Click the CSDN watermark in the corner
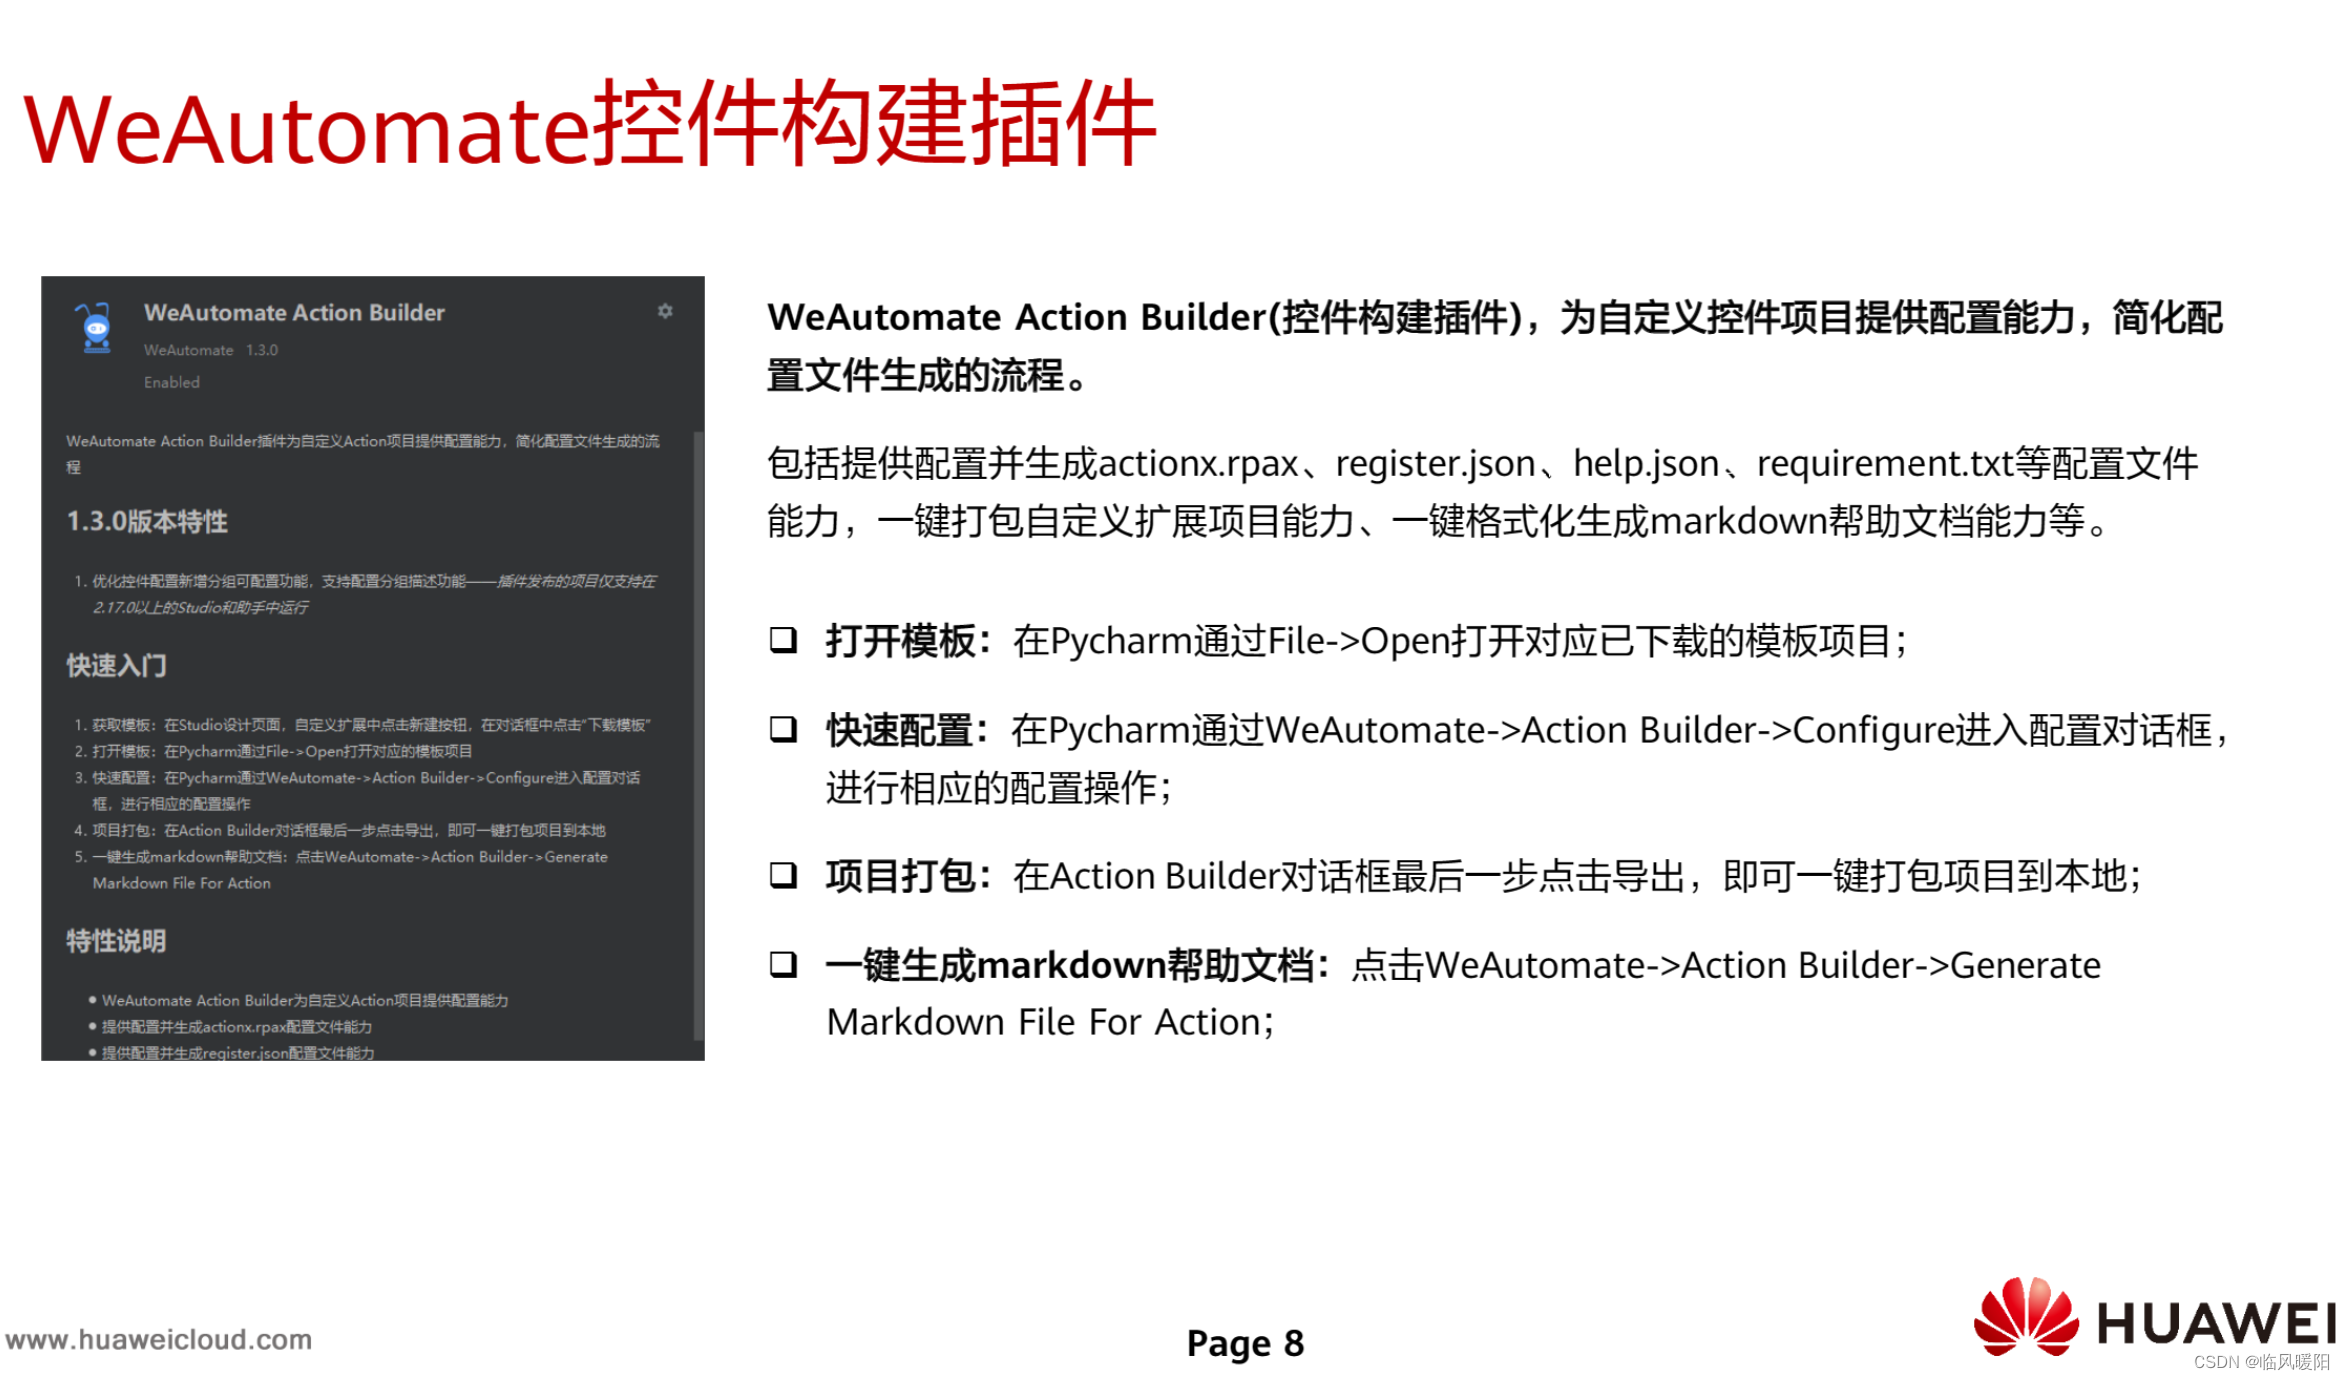This screenshot has height=1380, width=2345. (x=2260, y=1362)
